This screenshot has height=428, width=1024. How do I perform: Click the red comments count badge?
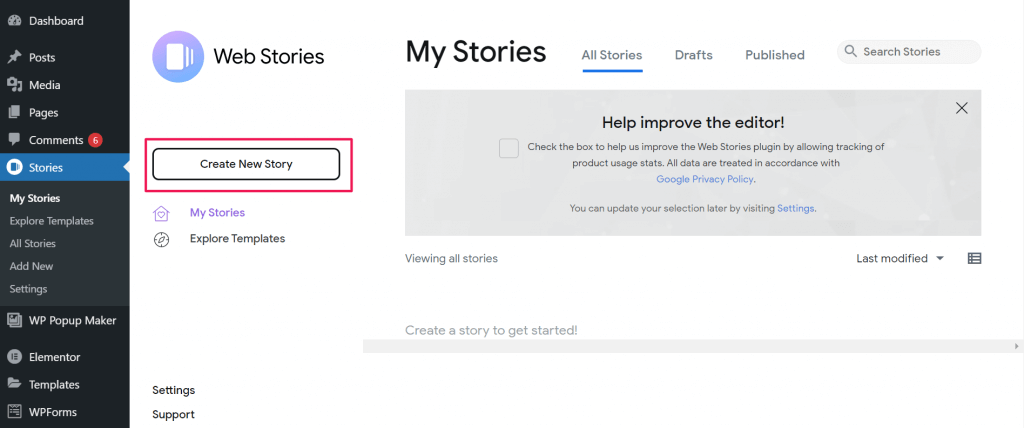(x=95, y=140)
